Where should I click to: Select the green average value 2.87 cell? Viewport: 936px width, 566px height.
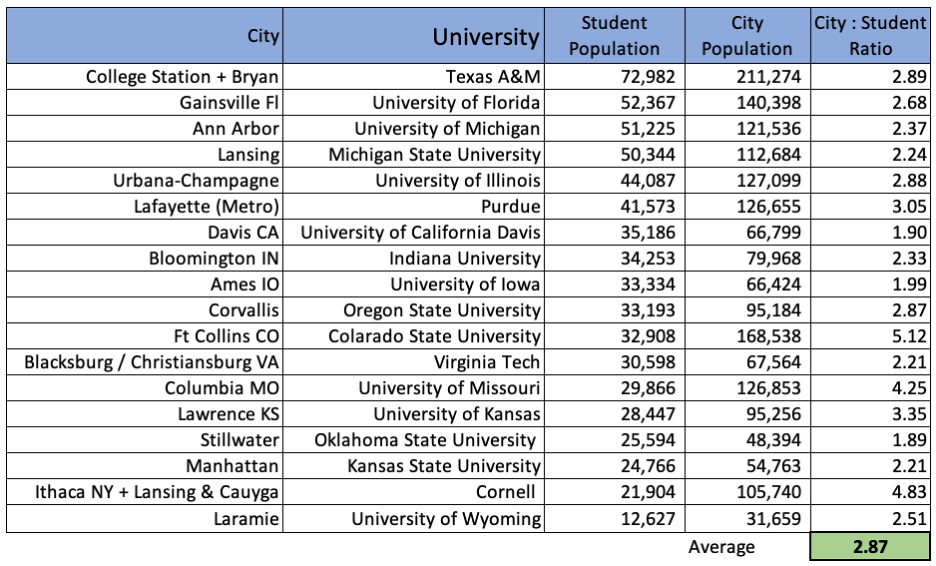(869, 547)
